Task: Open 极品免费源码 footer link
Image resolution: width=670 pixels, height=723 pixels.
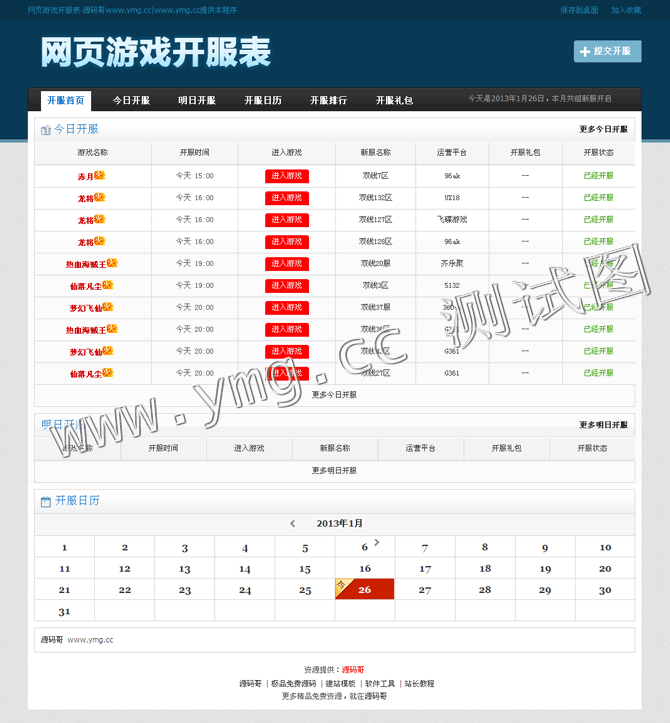Action: point(294,683)
